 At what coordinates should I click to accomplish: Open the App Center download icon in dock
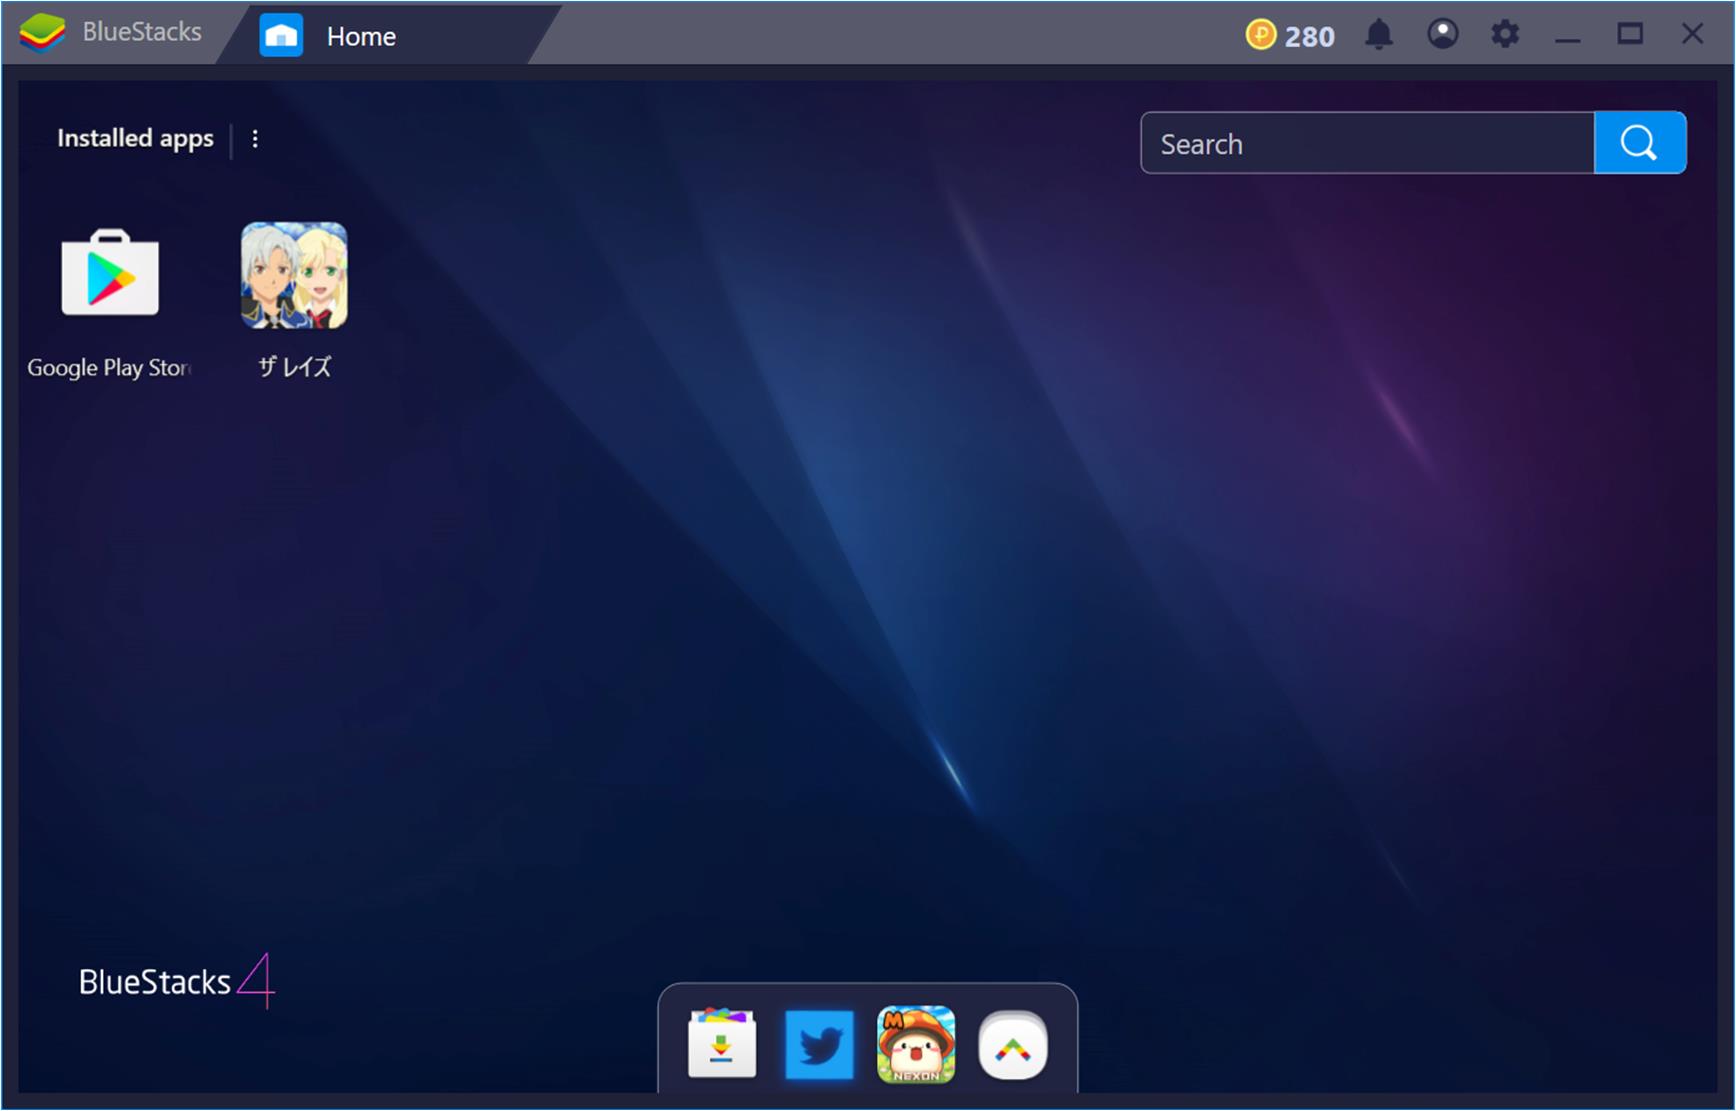click(722, 1044)
